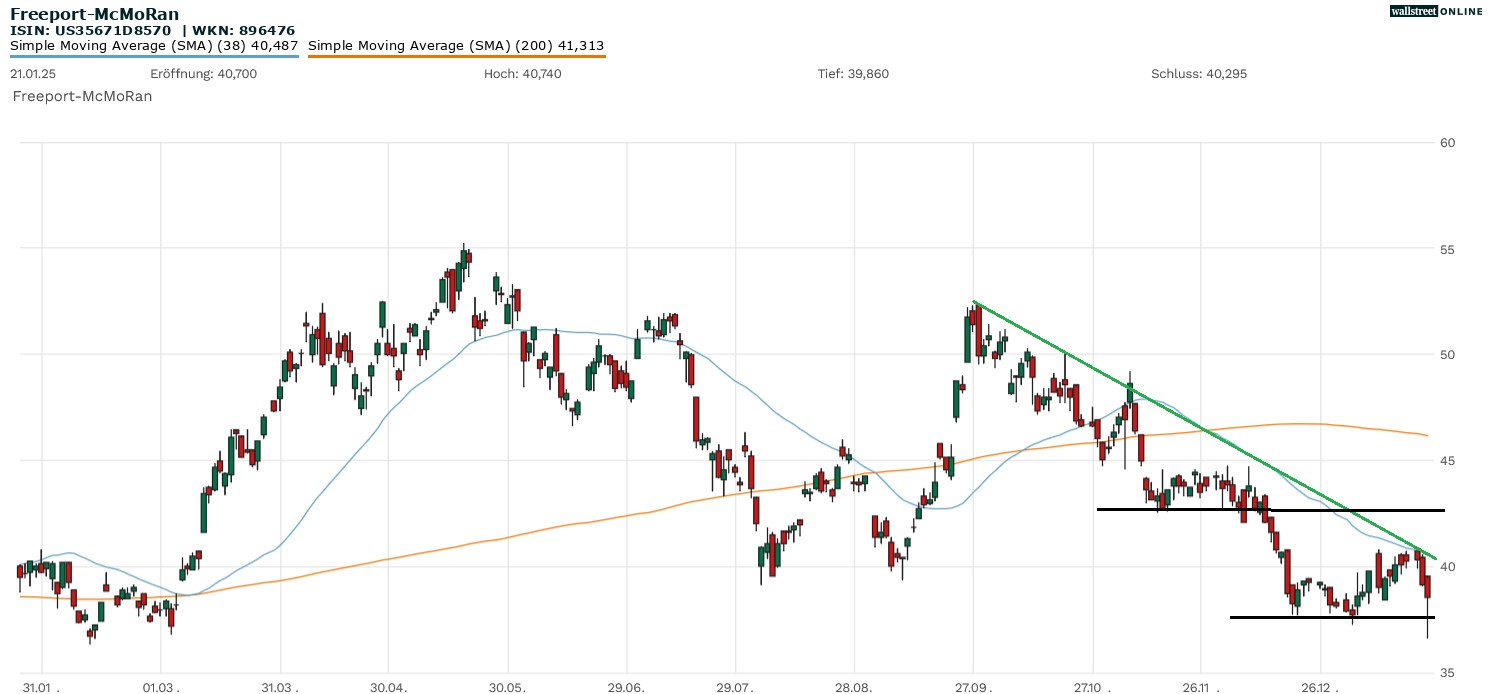Image resolution: width=1490 pixels, height=694 pixels.
Task: Click the y-axis label 40
Action: click(x=1448, y=567)
